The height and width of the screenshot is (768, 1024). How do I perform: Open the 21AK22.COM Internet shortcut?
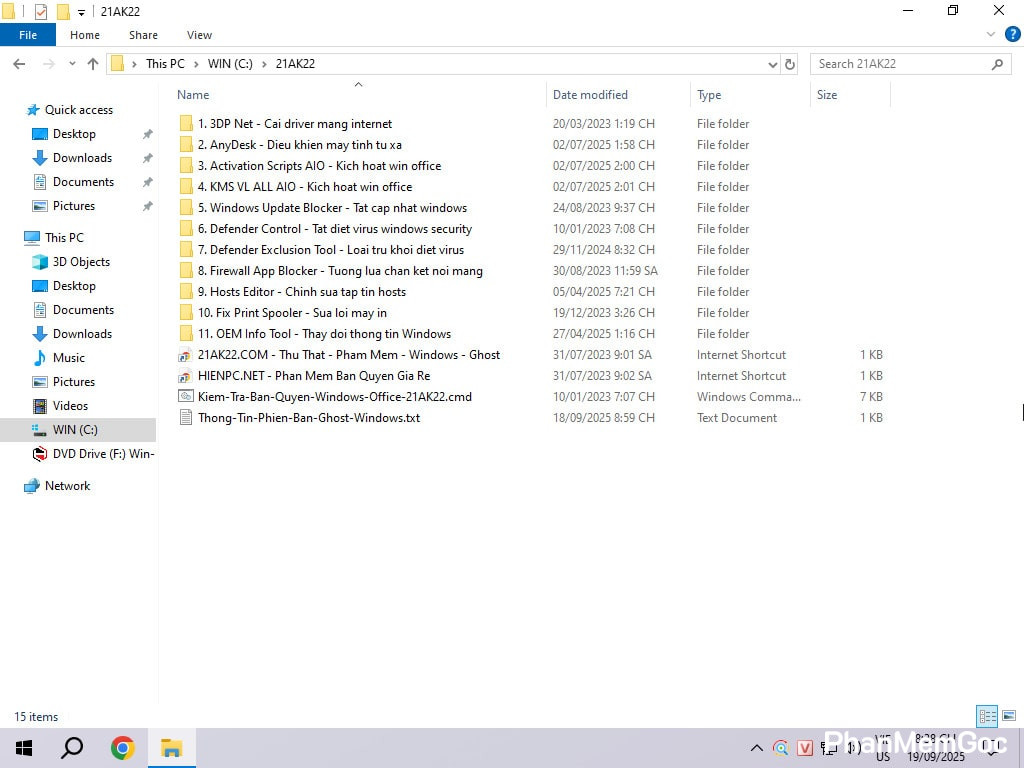(348, 355)
